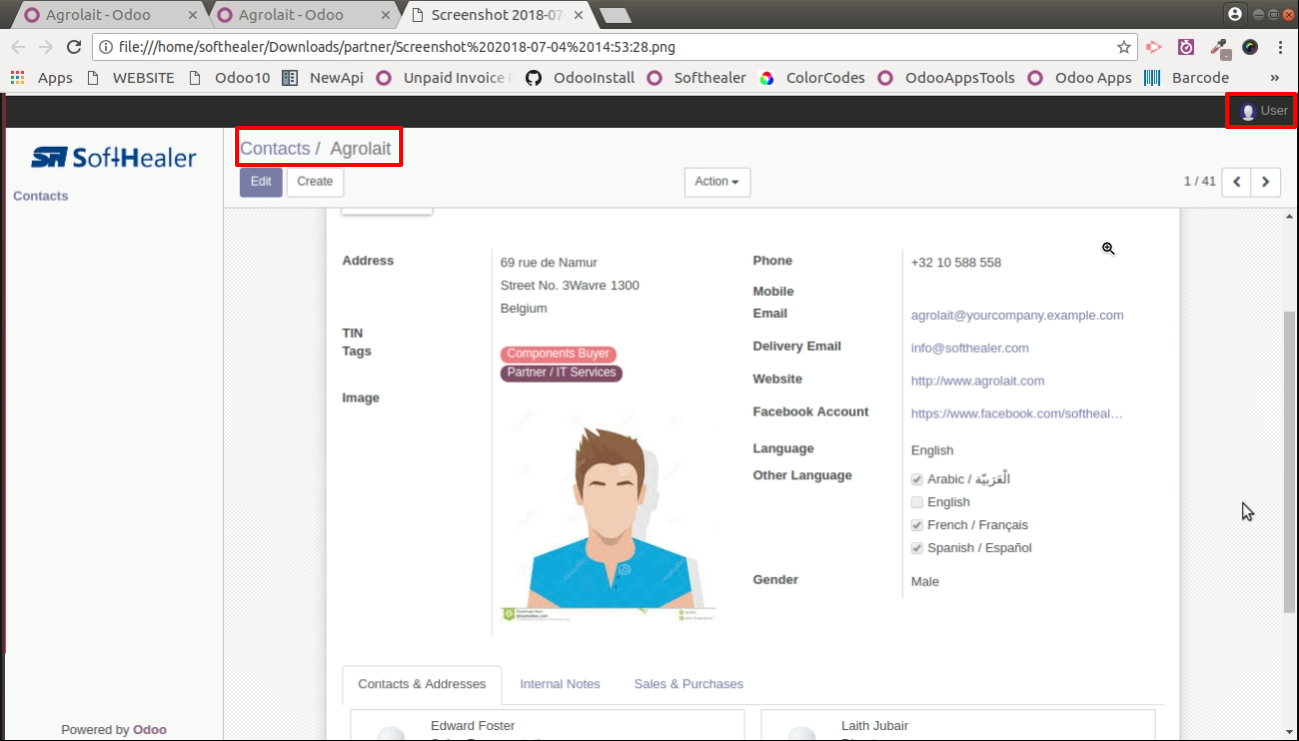
Task: Open the Action dropdown
Action: 717,182
